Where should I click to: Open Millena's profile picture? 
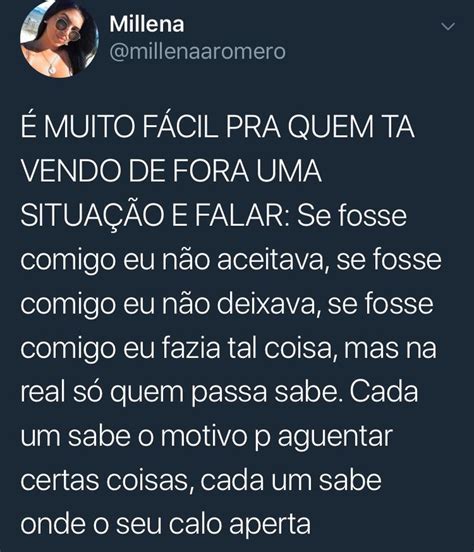pos(59,38)
